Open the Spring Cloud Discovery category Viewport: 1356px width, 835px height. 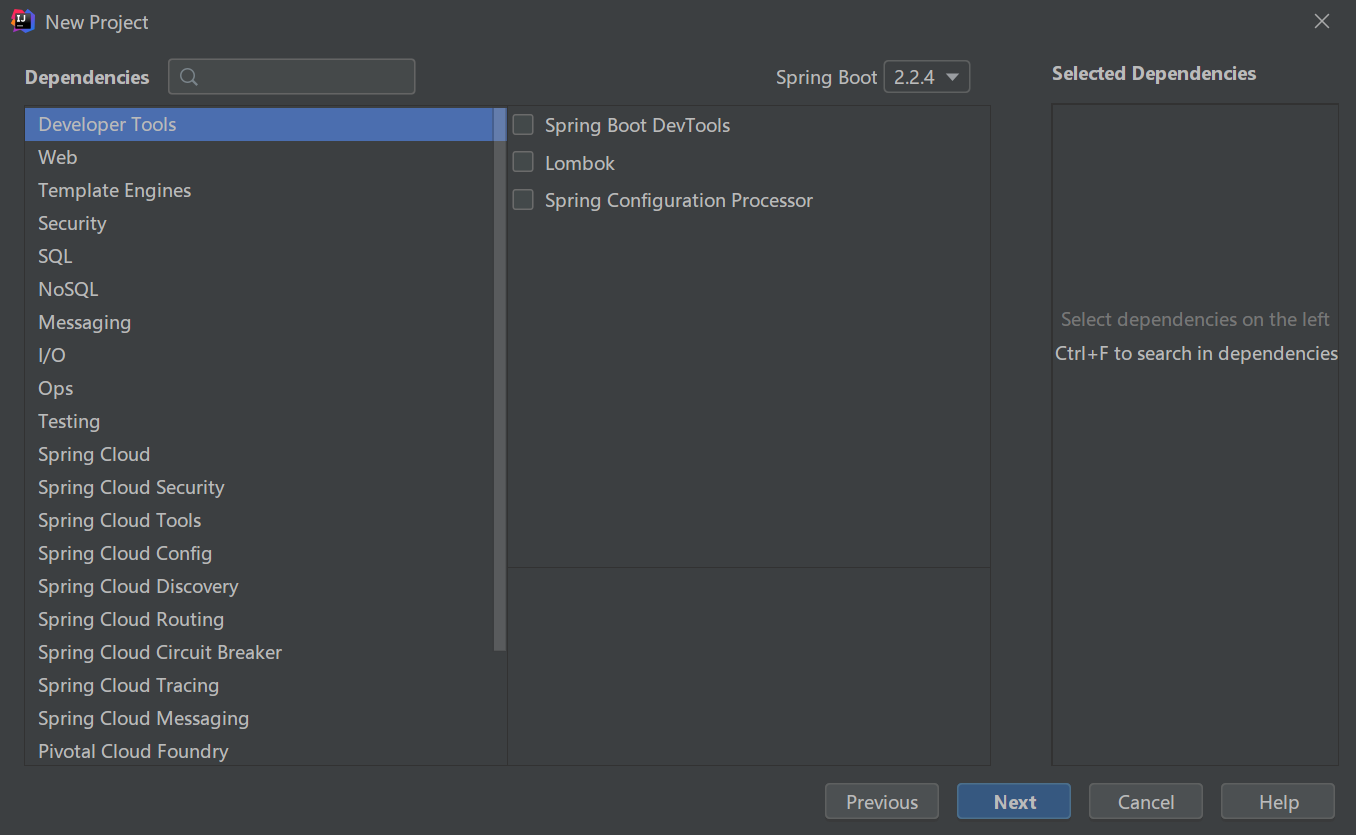coord(138,586)
